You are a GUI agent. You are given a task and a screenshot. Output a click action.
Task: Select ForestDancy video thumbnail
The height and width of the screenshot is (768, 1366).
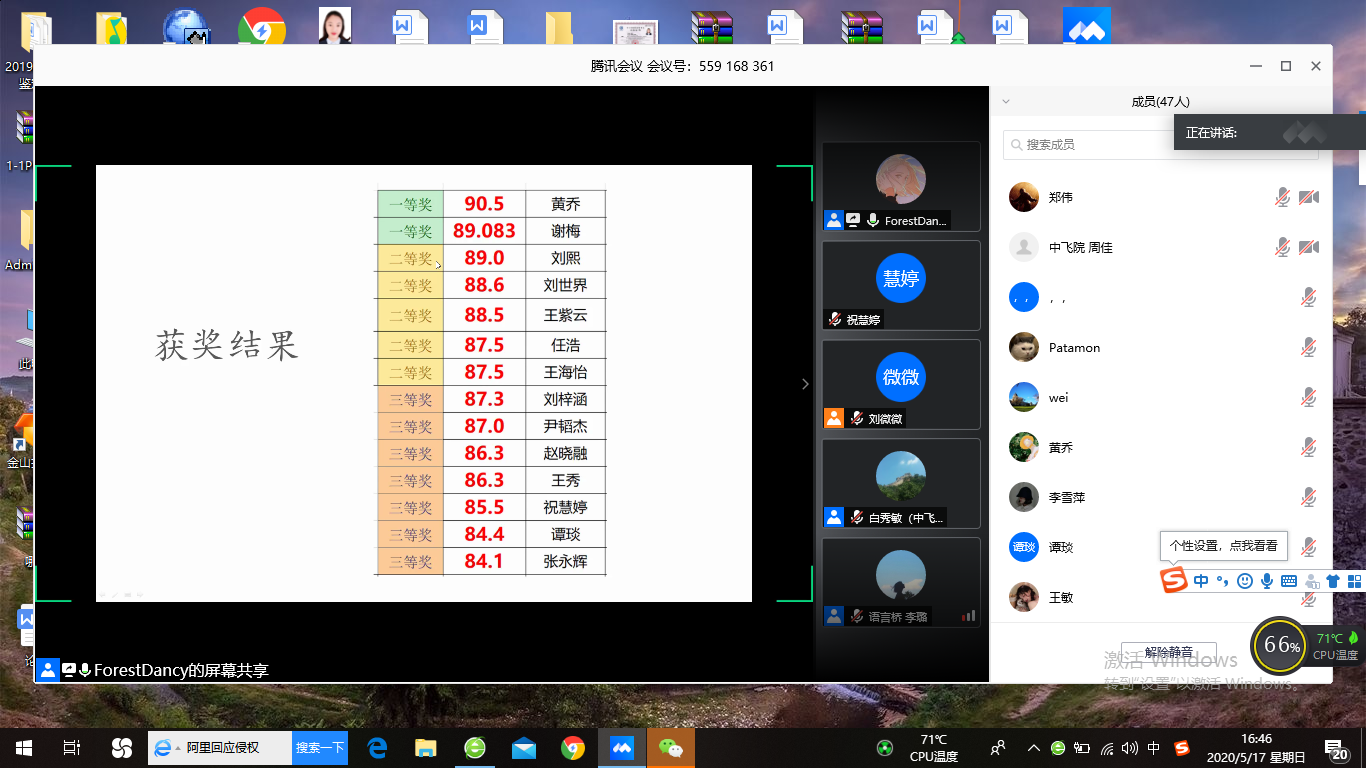point(900,187)
